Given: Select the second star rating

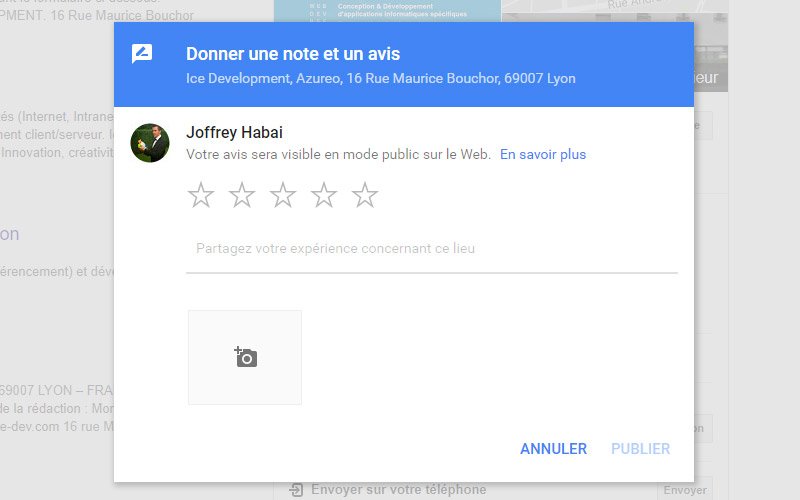Looking at the screenshot, I should click(242, 195).
